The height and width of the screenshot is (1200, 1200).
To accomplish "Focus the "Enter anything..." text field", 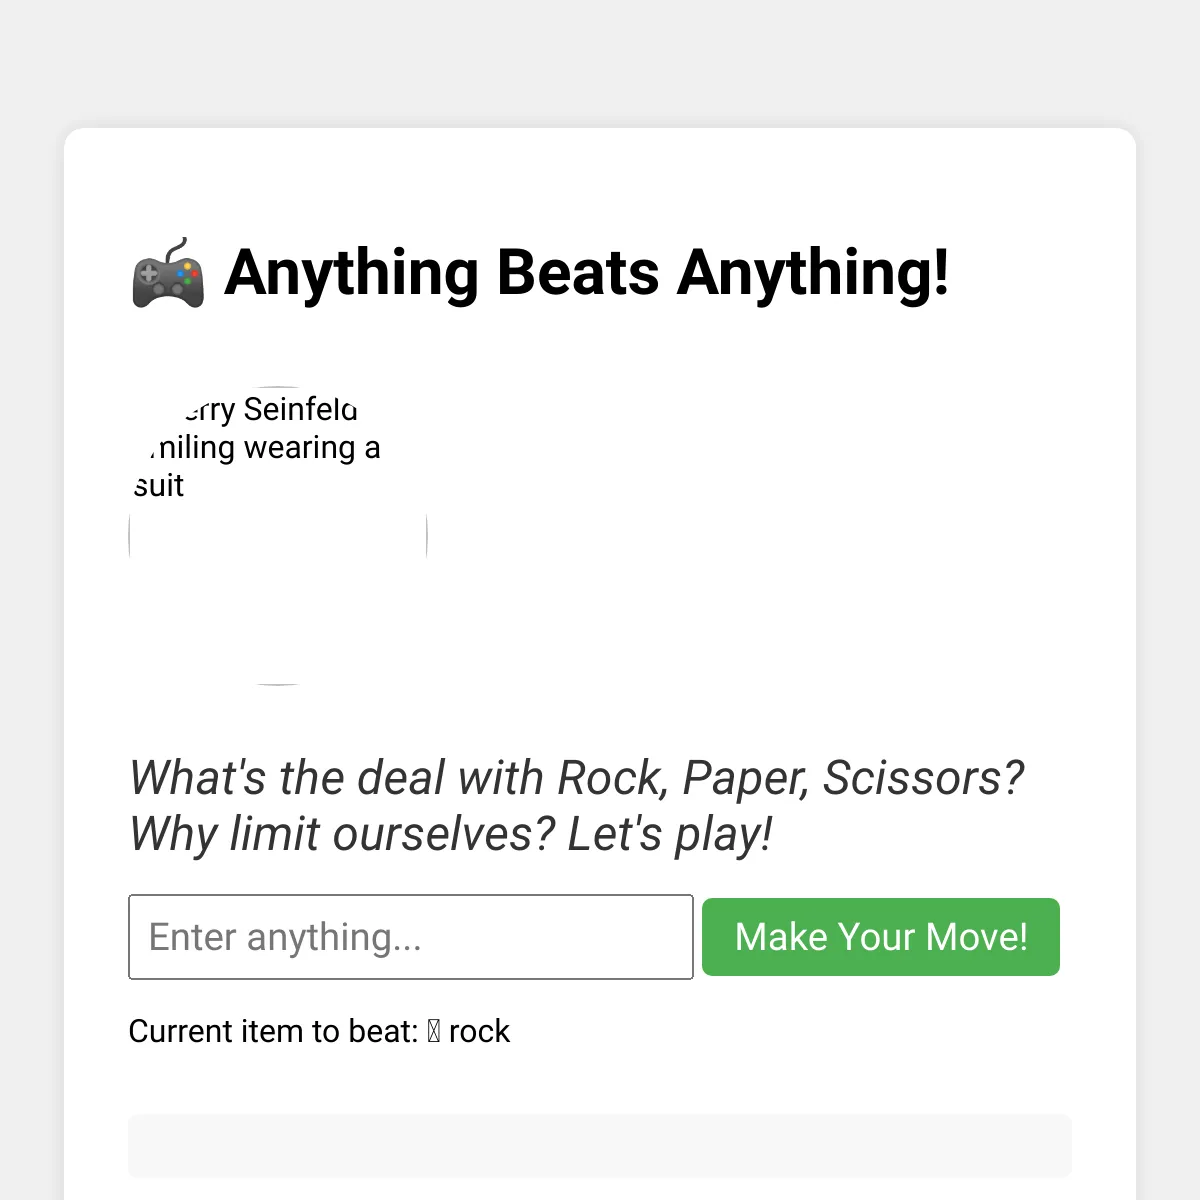I will [x=411, y=937].
